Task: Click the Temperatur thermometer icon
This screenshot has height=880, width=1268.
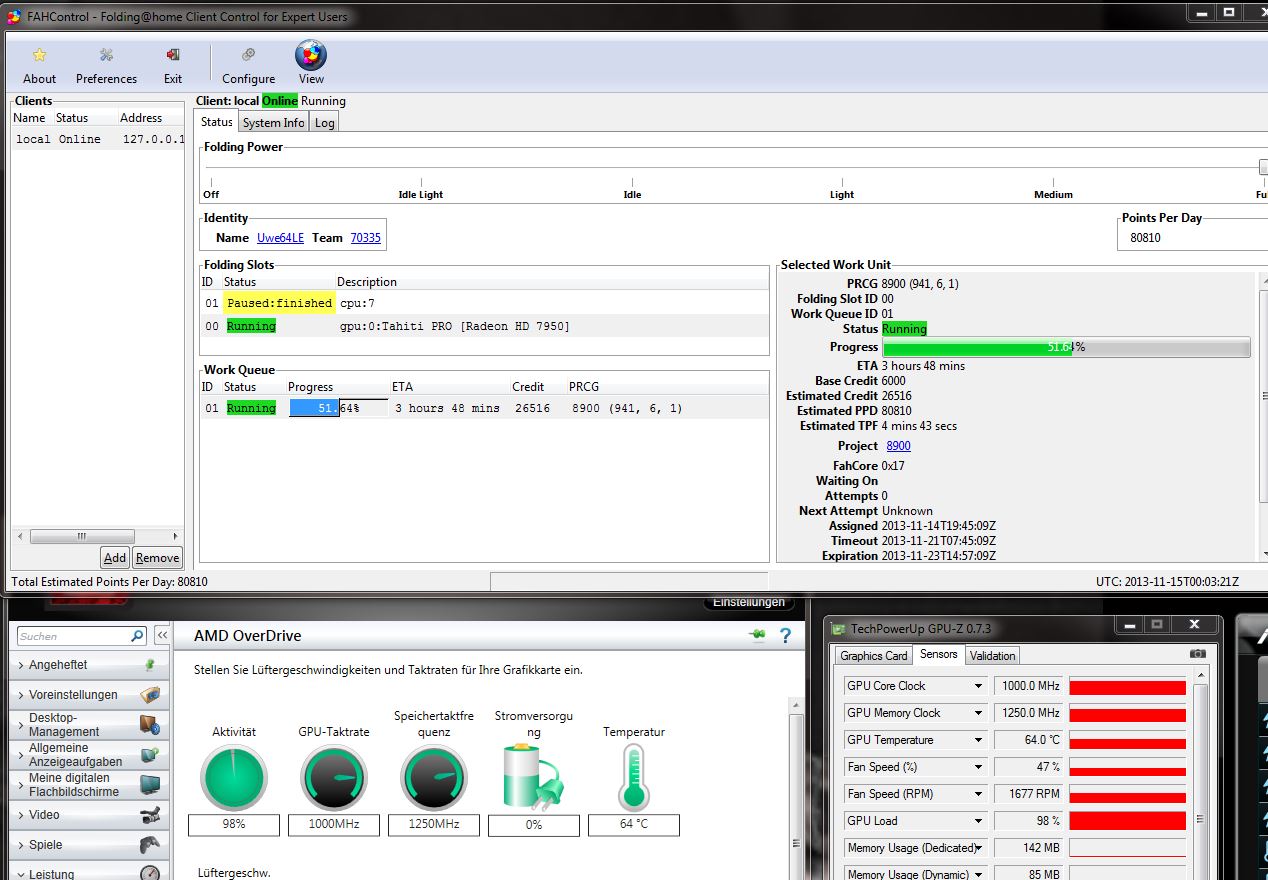Action: [x=633, y=778]
